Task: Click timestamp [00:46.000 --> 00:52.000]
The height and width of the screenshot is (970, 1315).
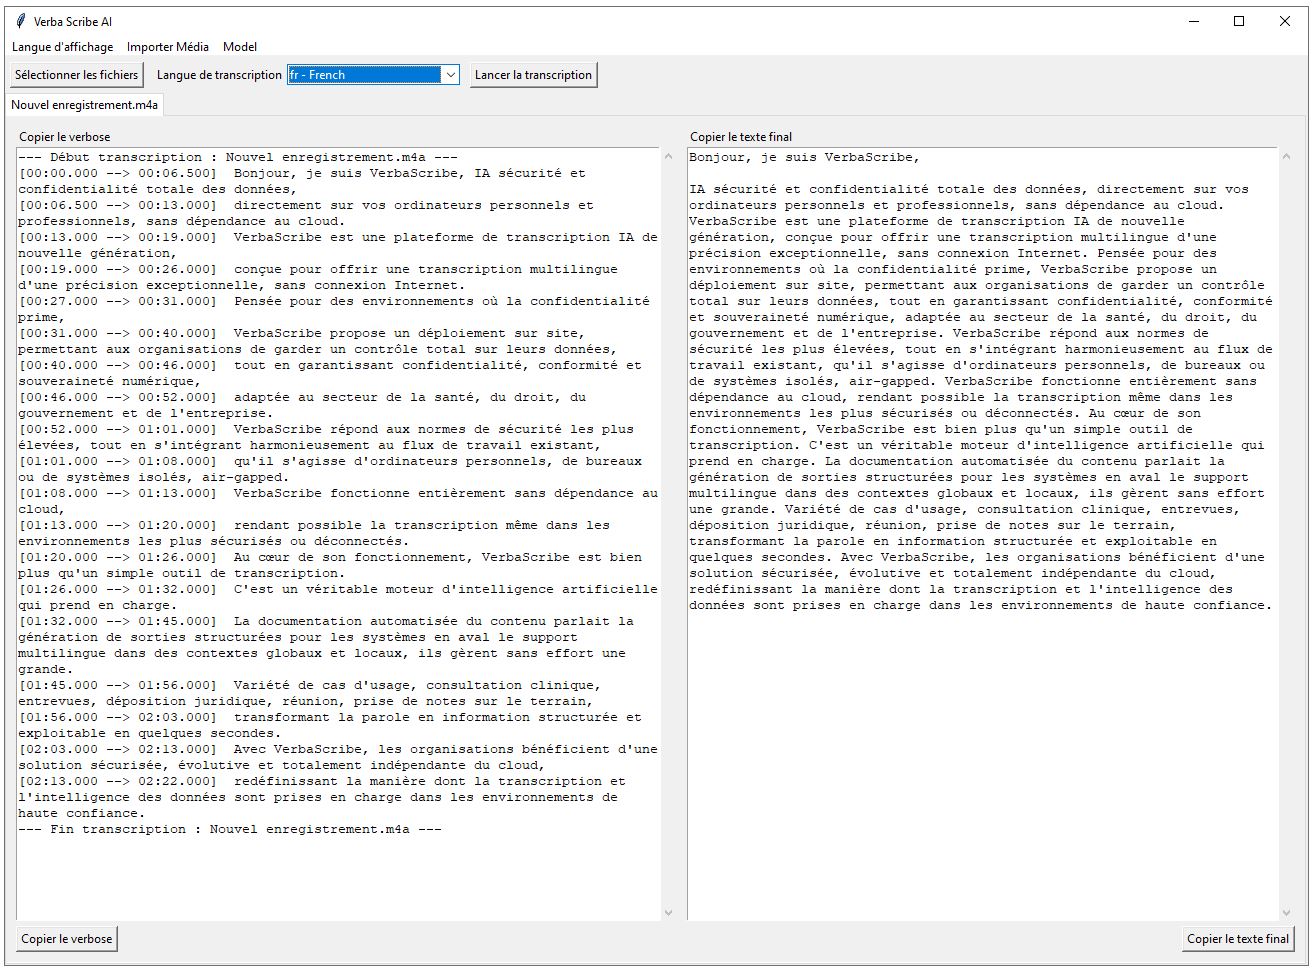Action: point(117,397)
